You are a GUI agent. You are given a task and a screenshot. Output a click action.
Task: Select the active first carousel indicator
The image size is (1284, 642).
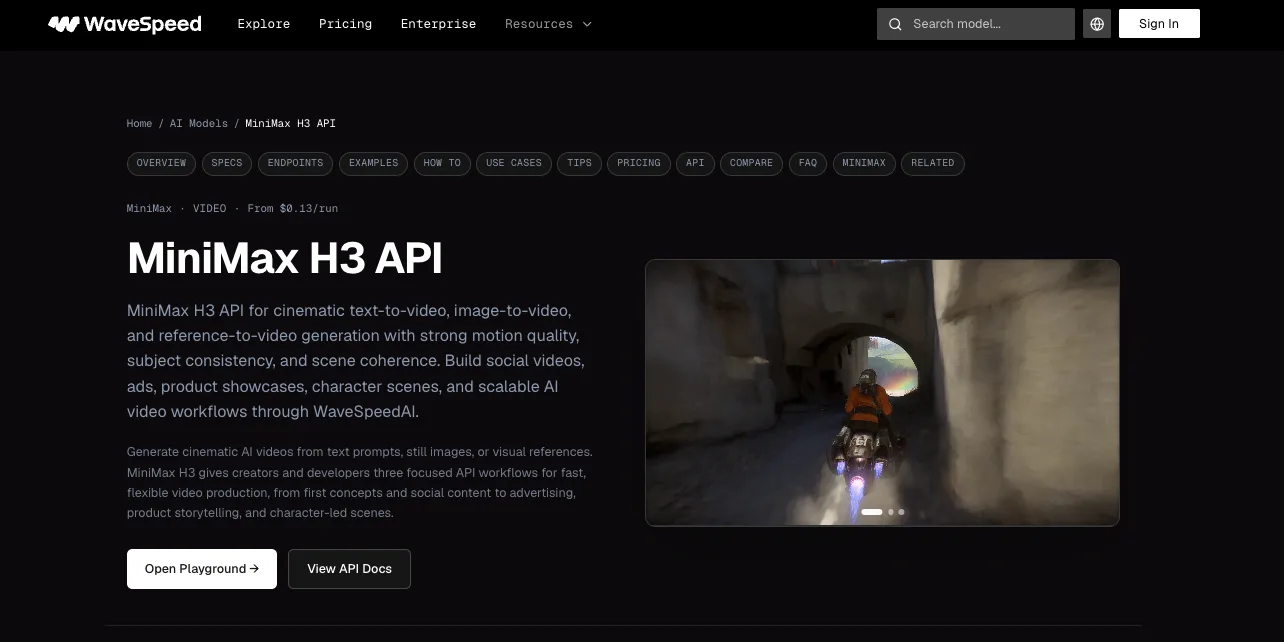(872, 512)
